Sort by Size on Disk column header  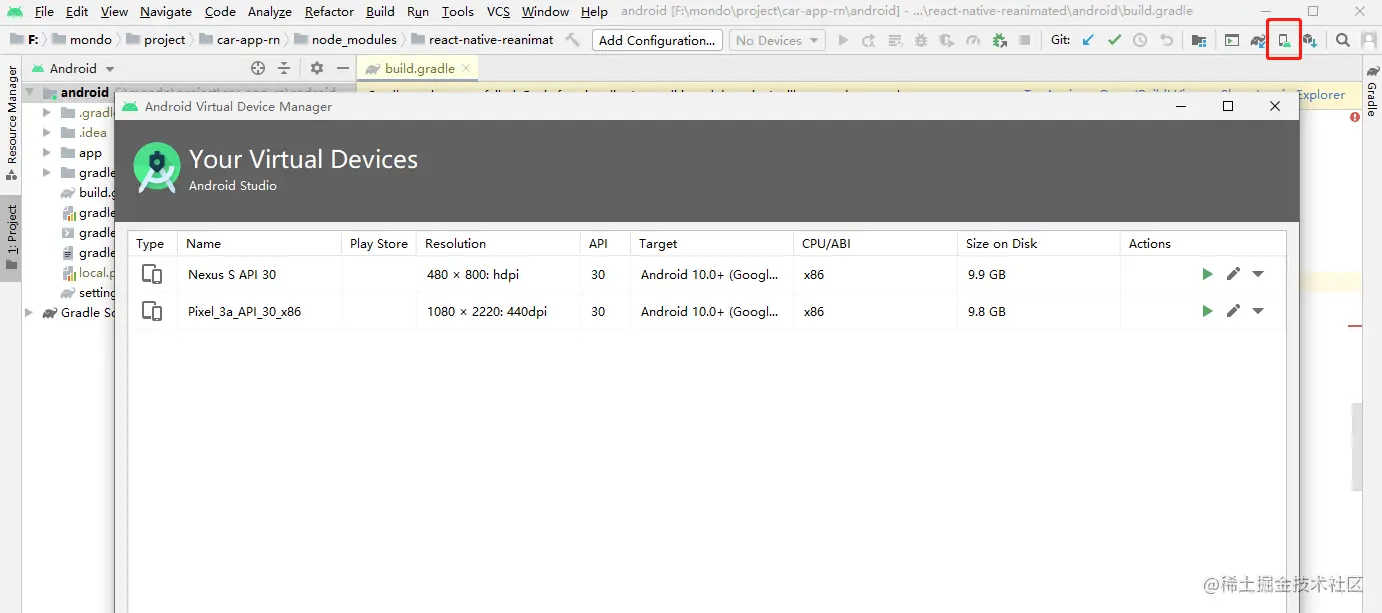point(1039,243)
